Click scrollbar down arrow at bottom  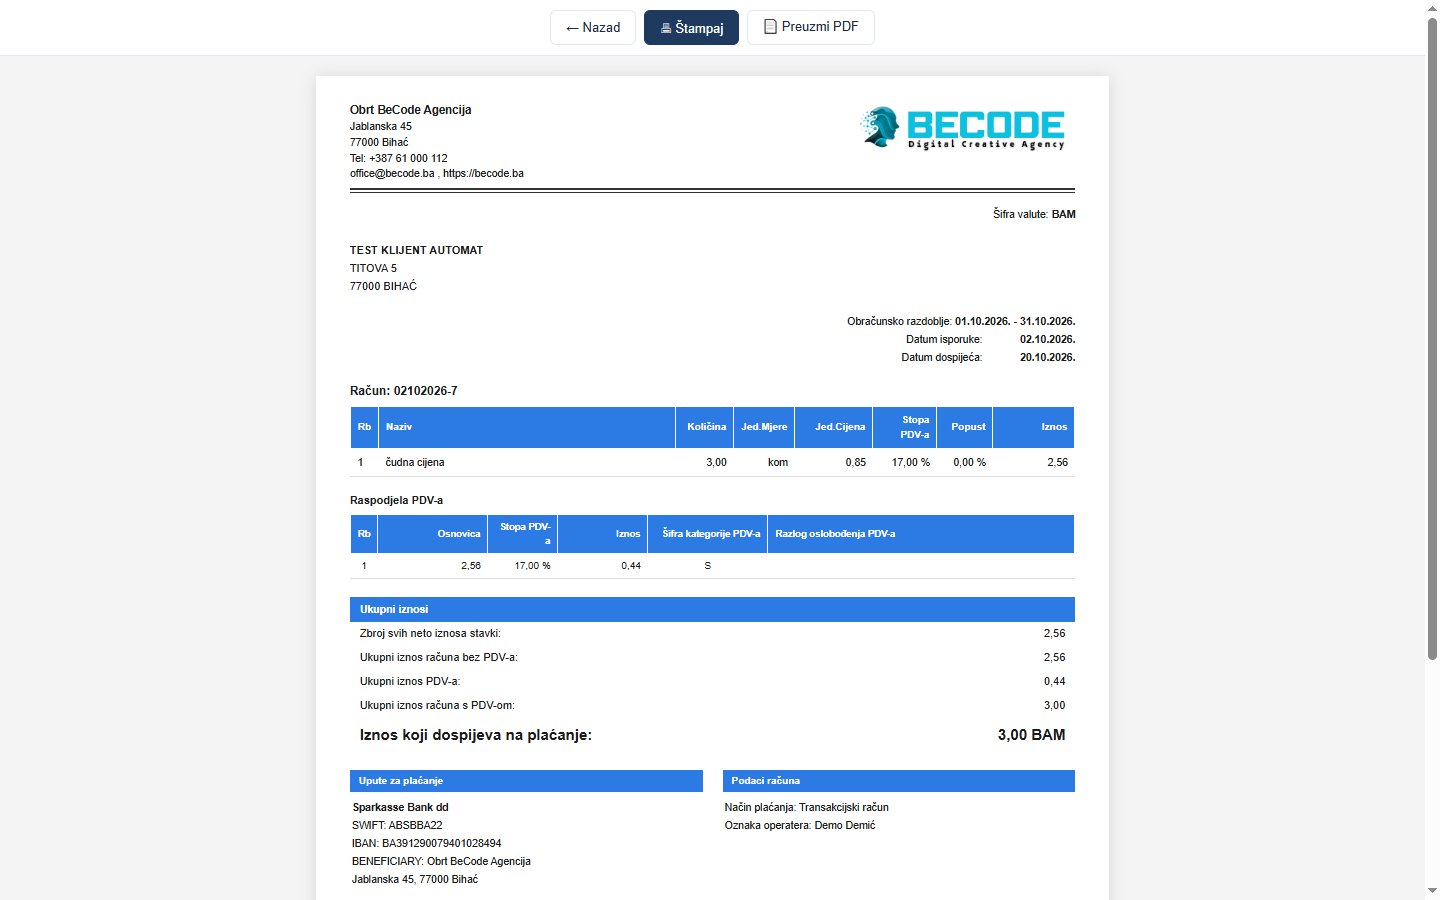pos(1432,890)
